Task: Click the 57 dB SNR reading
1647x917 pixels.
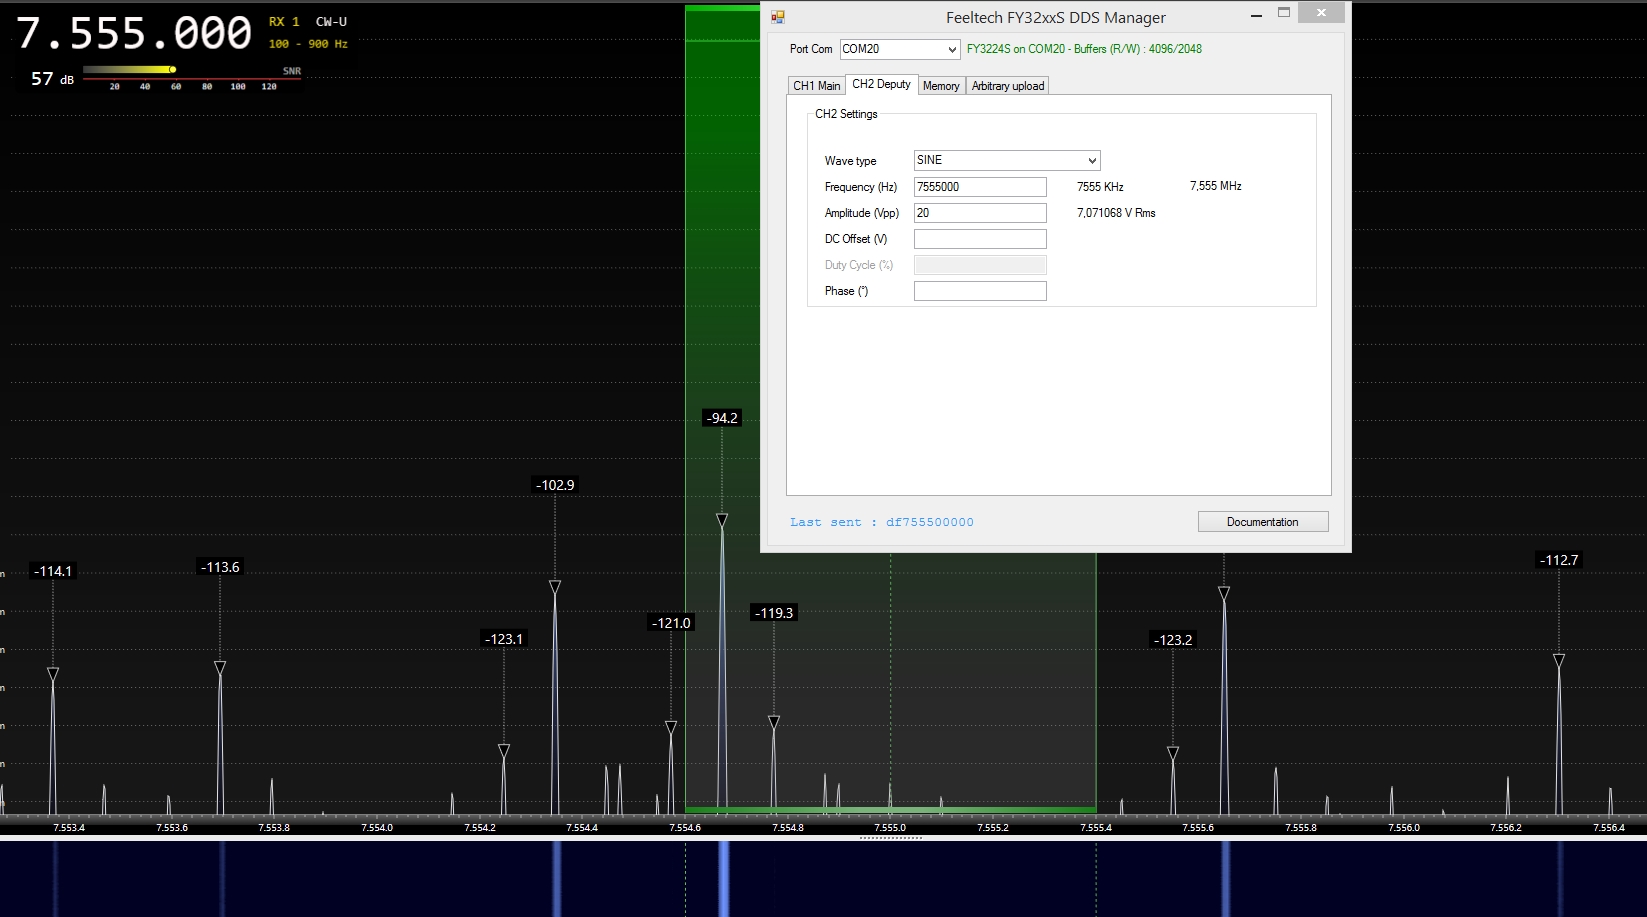Action: [52, 79]
